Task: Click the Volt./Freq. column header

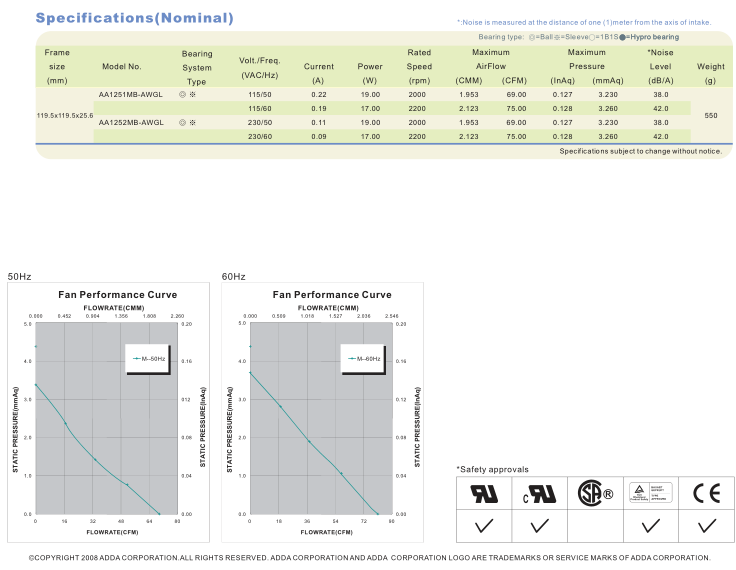Action: point(260,68)
